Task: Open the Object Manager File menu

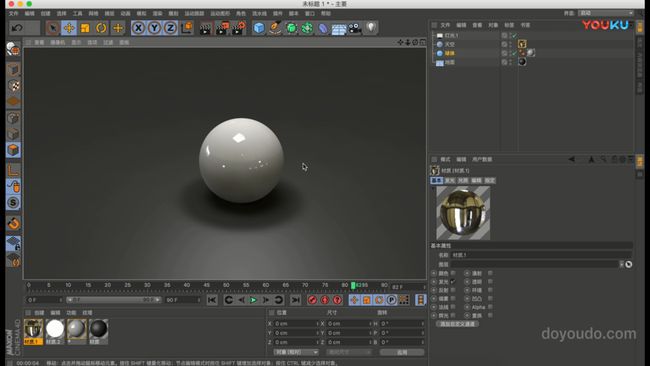Action: 445,25
